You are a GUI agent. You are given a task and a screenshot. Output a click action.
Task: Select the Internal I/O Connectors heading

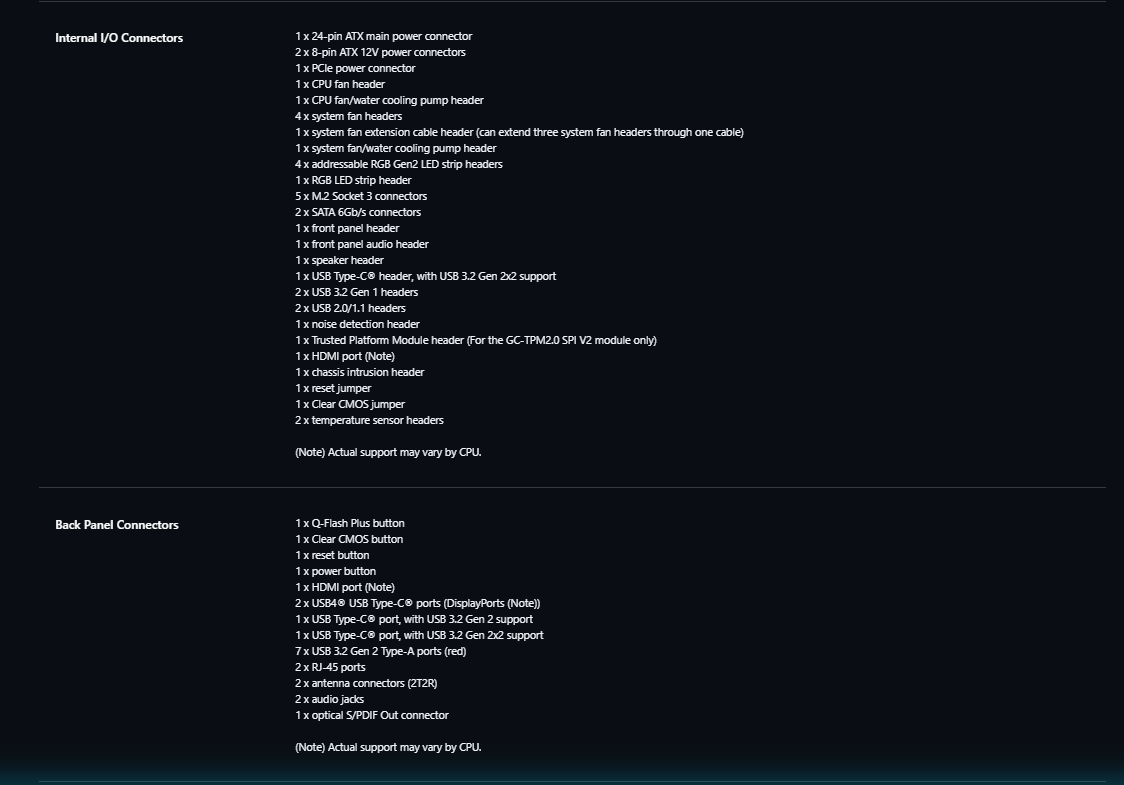(x=119, y=38)
